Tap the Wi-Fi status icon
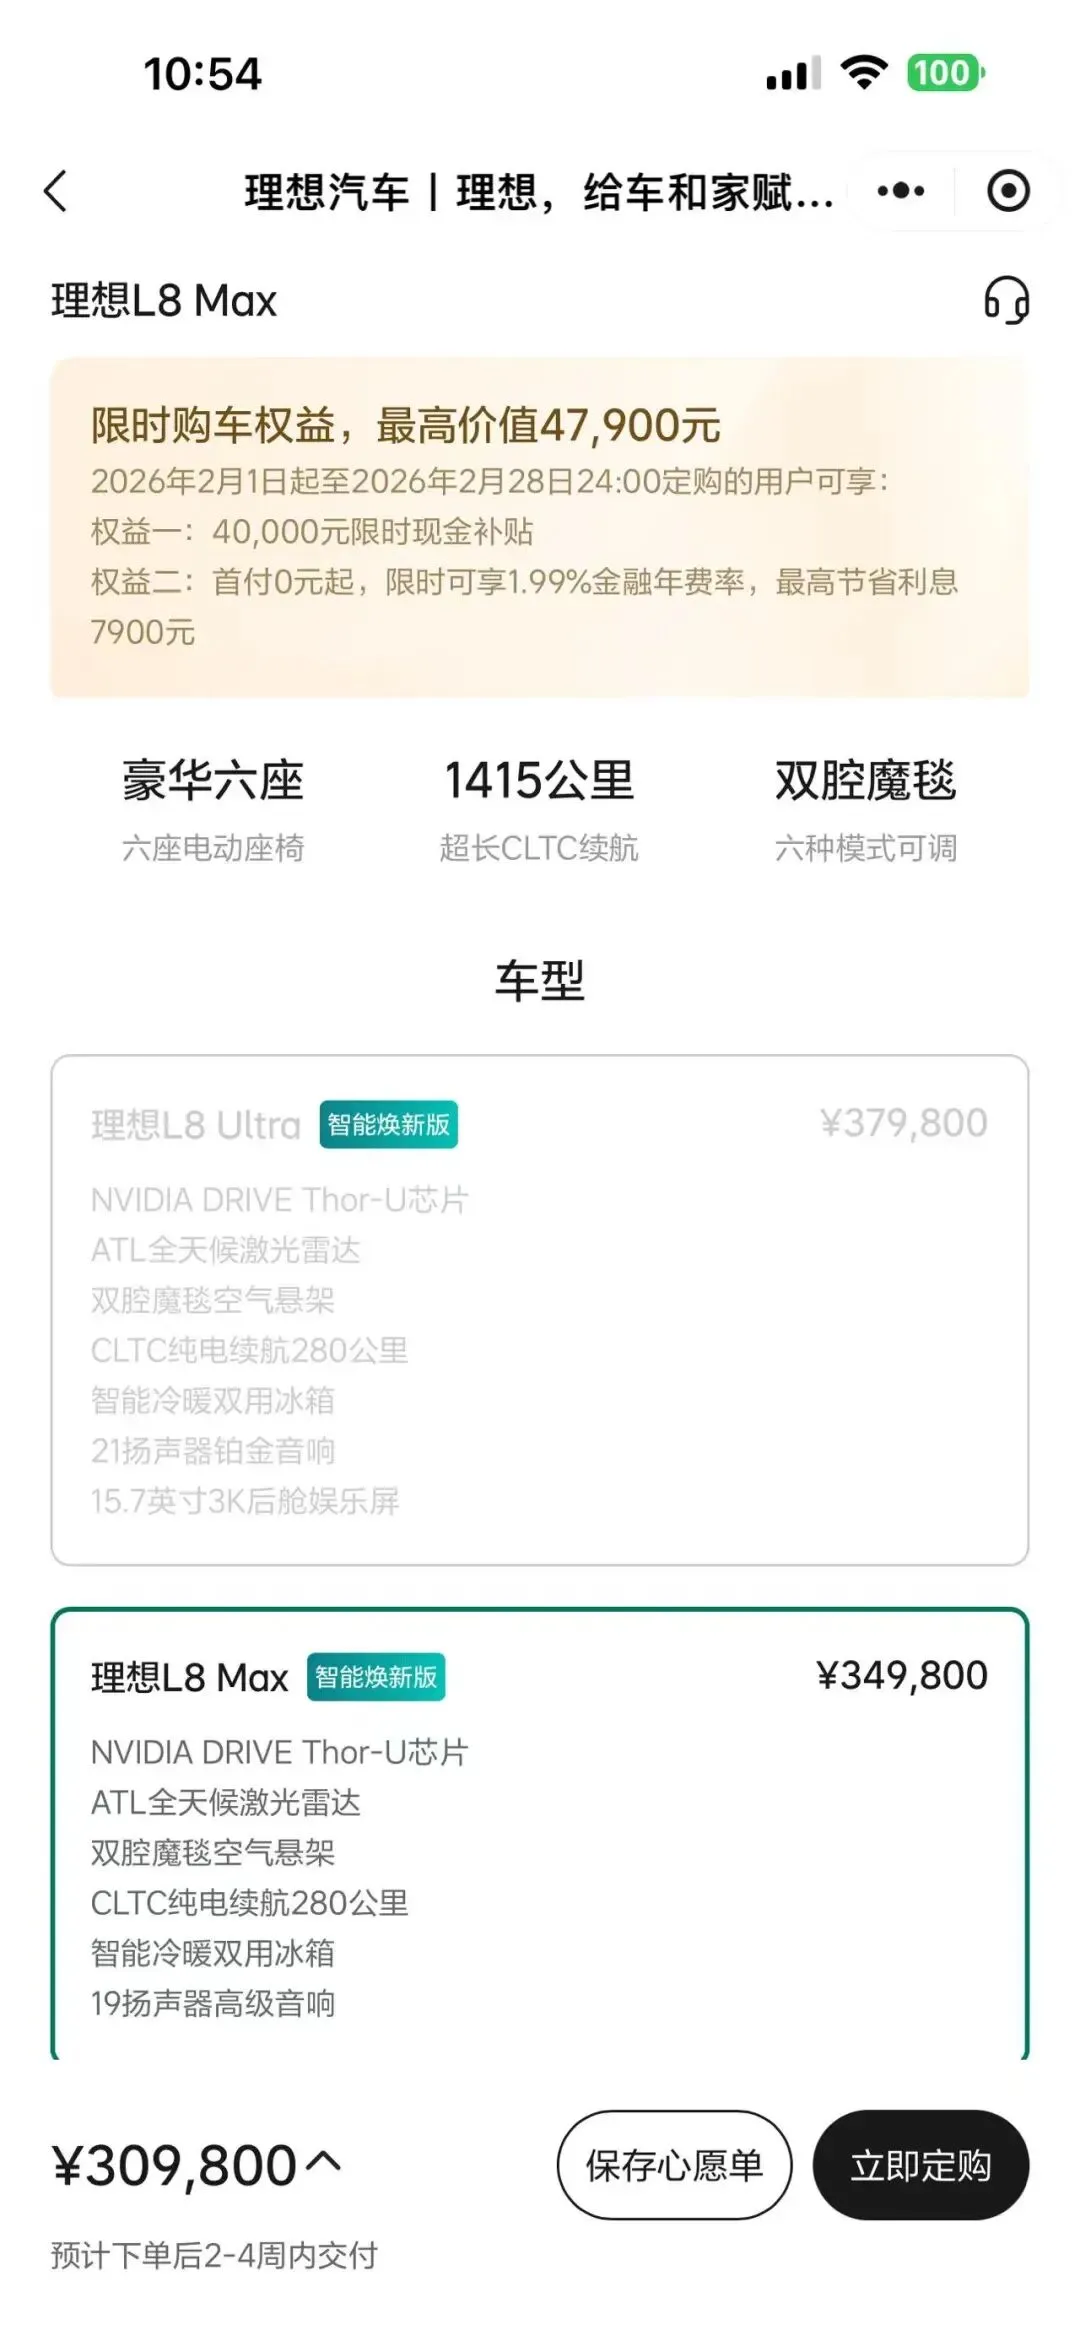The image size is (1080, 2341). (x=864, y=72)
